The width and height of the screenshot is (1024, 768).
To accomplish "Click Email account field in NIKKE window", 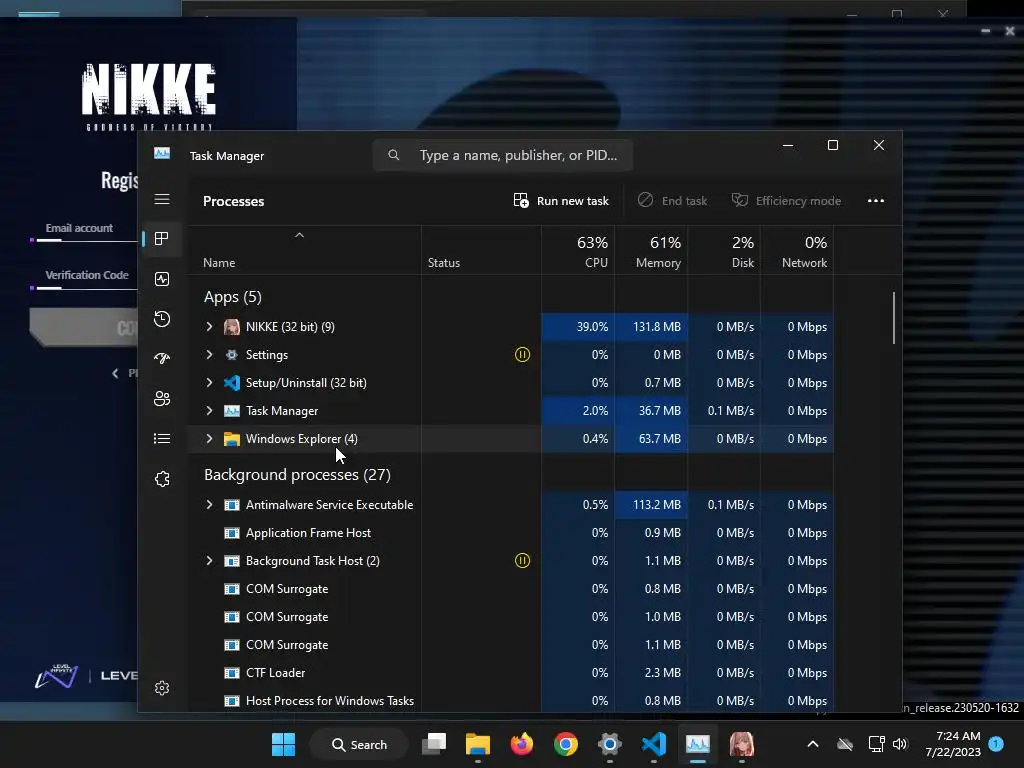I will tap(83, 231).
